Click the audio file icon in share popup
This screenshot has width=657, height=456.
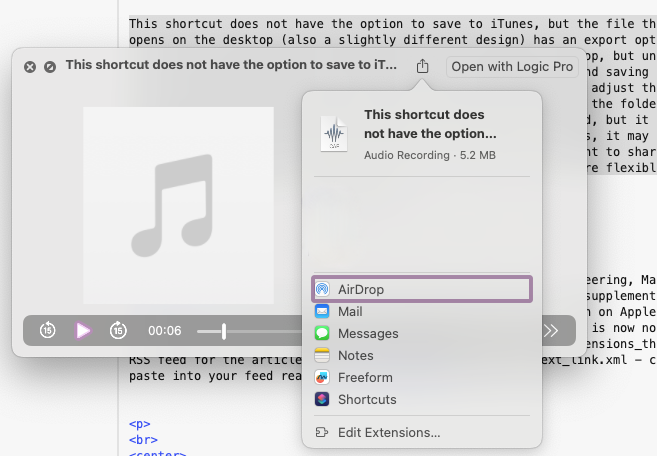pos(334,134)
